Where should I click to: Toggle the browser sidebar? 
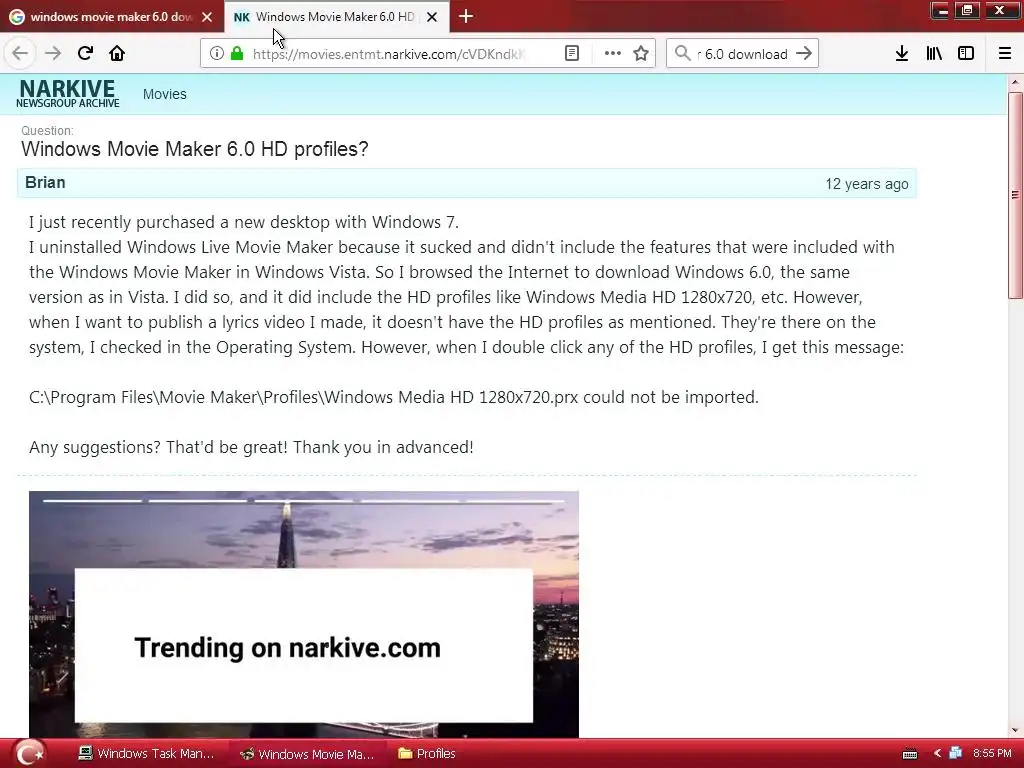pos(966,54)
